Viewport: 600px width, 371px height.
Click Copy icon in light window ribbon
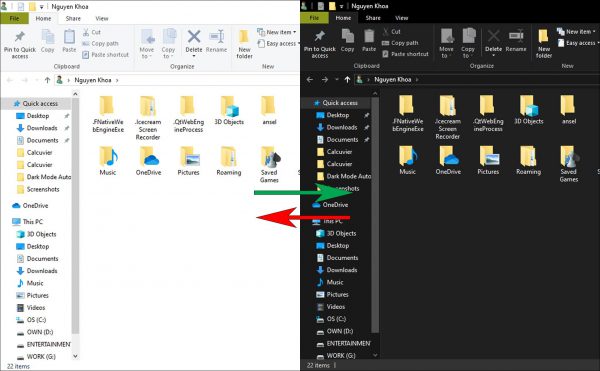[47, 41]
